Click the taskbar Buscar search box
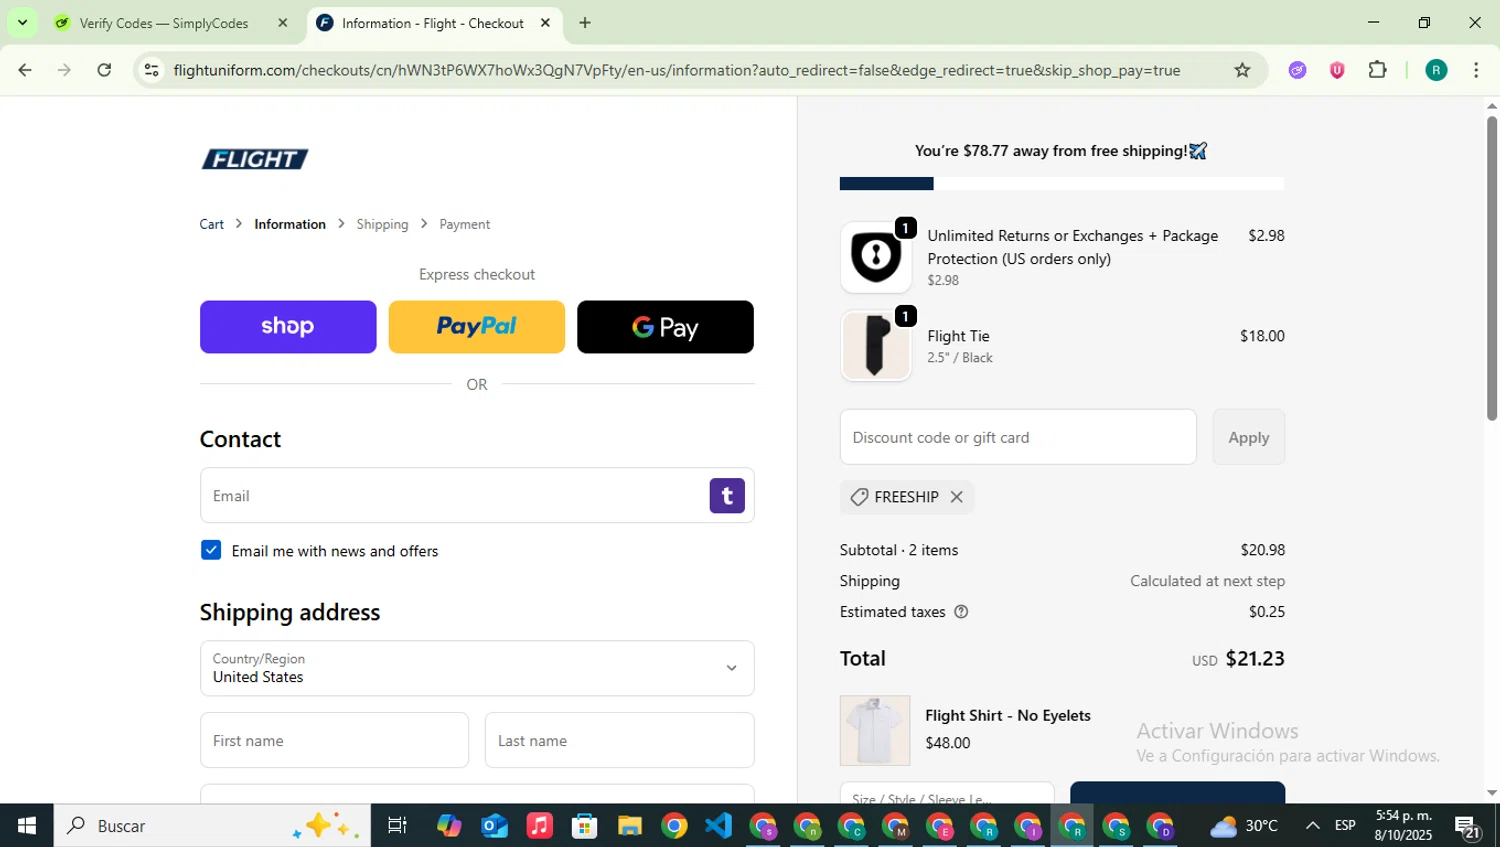The width and height of the screenshot is (1500, 847). [212, 826]
